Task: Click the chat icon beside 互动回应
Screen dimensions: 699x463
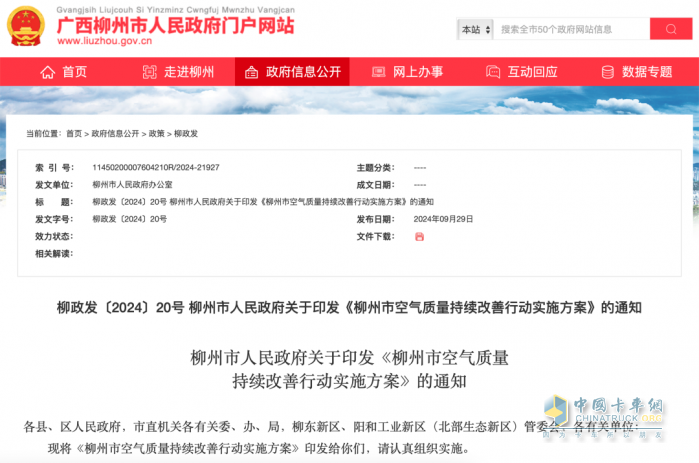Action: pyautogui.click(x=493, y=72)
